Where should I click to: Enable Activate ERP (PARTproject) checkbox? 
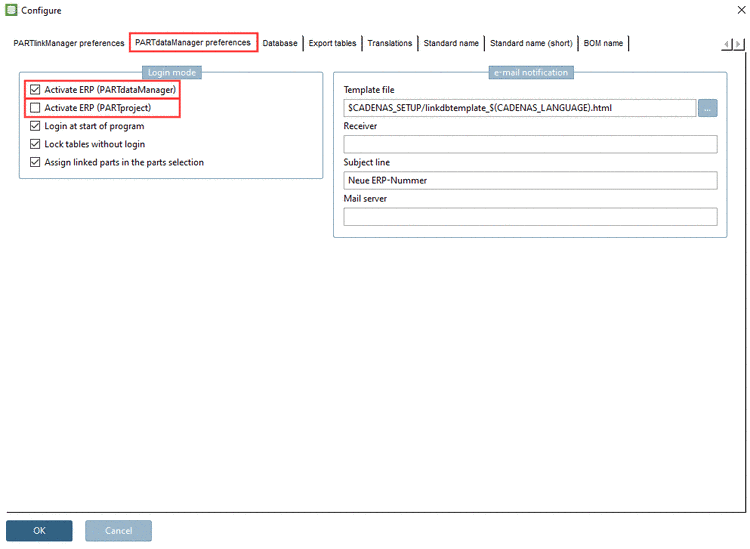click(x=35, y=108)
